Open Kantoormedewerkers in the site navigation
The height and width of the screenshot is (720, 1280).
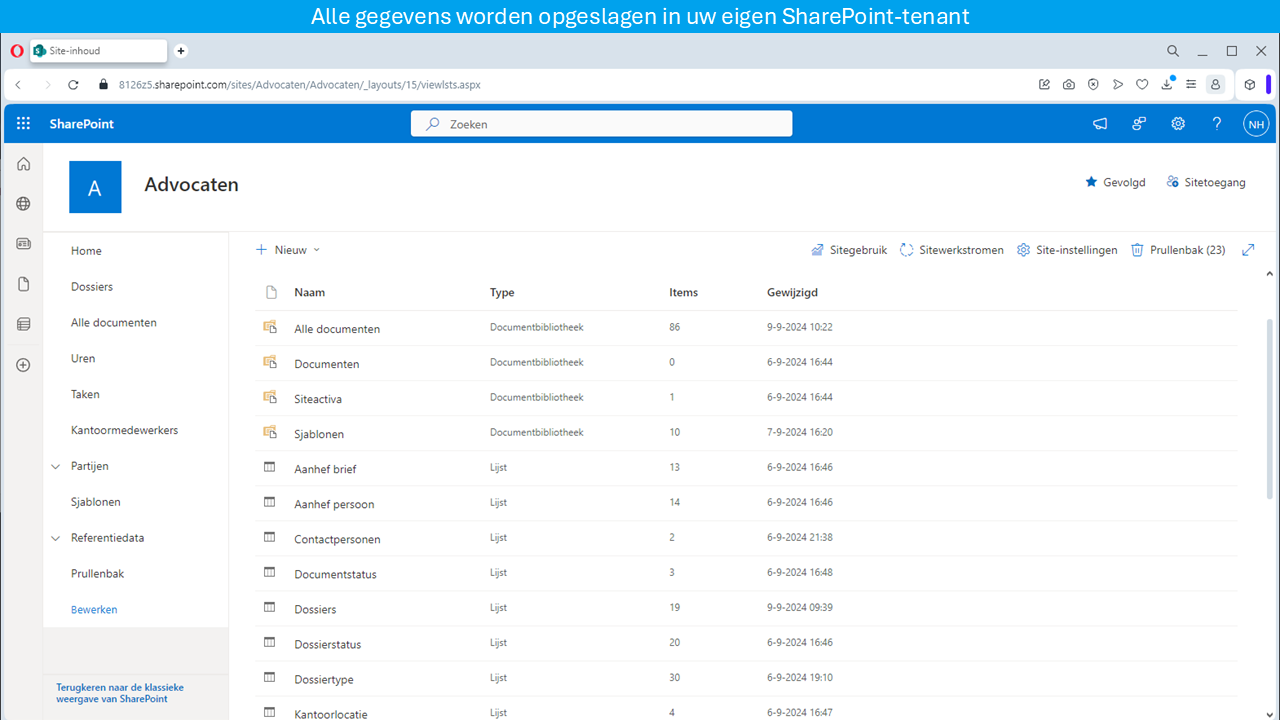(x=124, y=430)
